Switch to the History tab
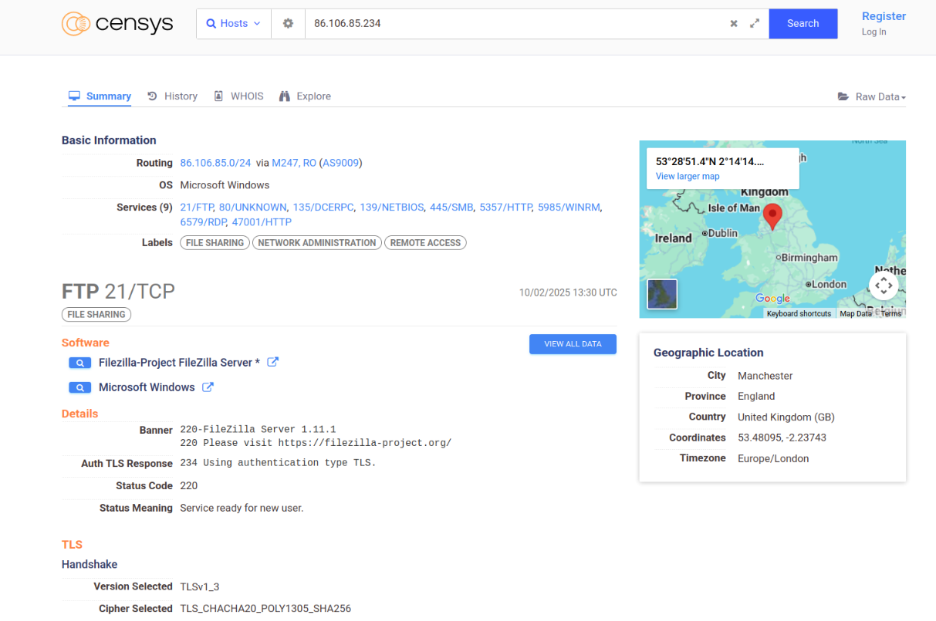The width and height of the screenshot is (936, 621). (172, 96)
